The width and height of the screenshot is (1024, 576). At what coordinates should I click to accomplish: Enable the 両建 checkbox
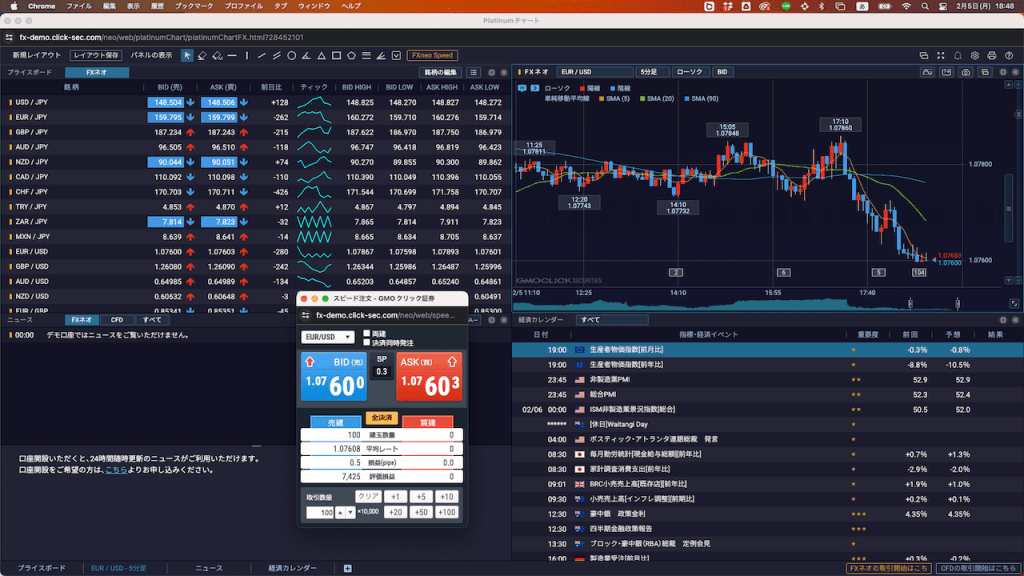point(366,334)
